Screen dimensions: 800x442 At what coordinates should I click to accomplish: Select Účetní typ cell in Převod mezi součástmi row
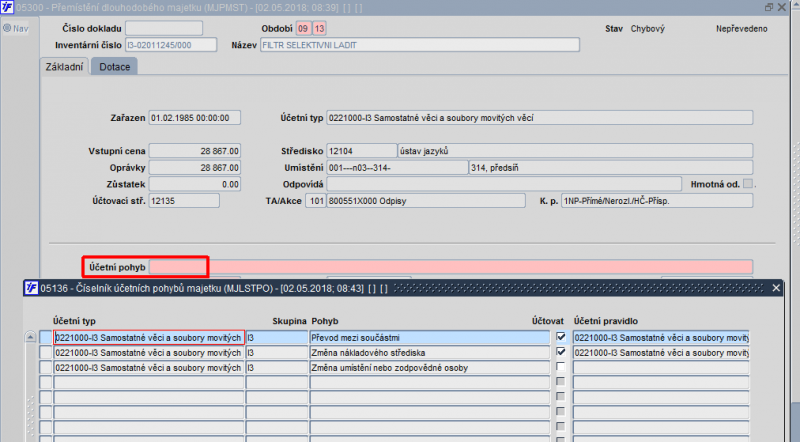coord(149,338)
